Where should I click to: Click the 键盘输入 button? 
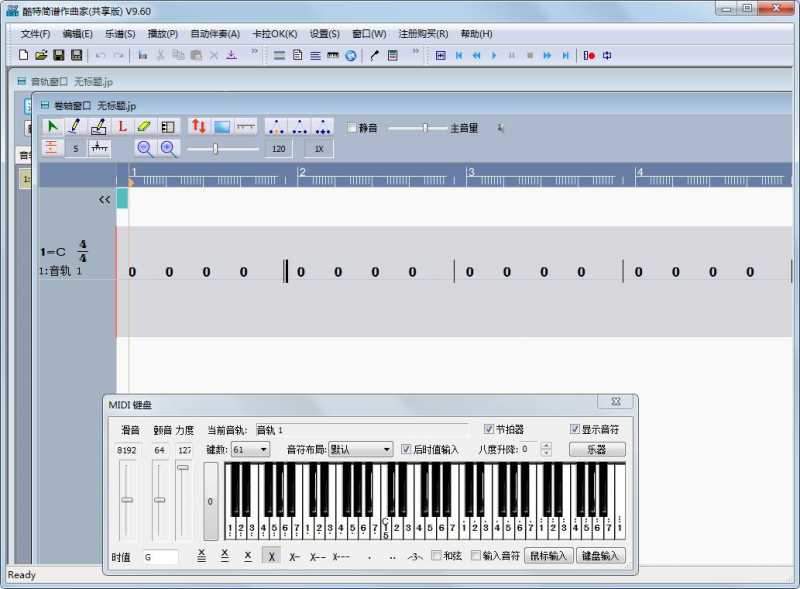click(601, 556)
